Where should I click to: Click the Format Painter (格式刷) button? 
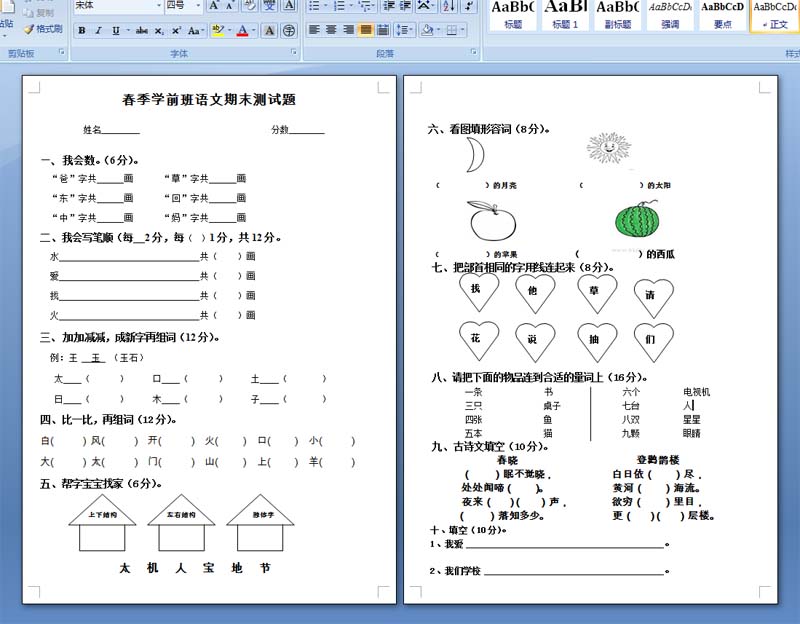click(x=43, y=29)
